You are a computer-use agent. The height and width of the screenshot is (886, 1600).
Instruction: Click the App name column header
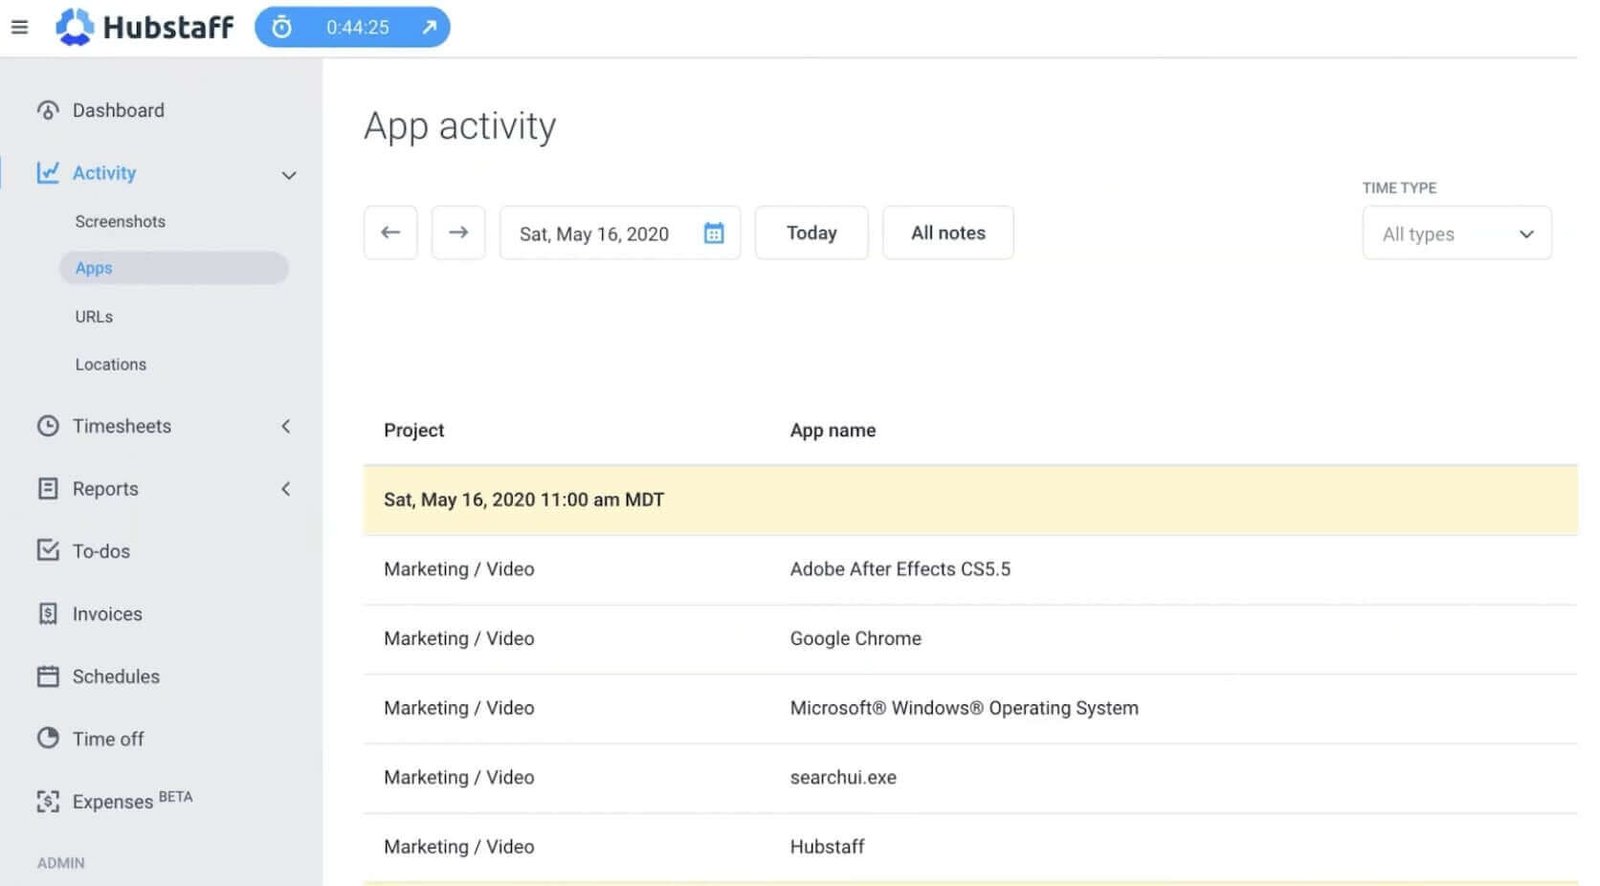coord(833,430)
